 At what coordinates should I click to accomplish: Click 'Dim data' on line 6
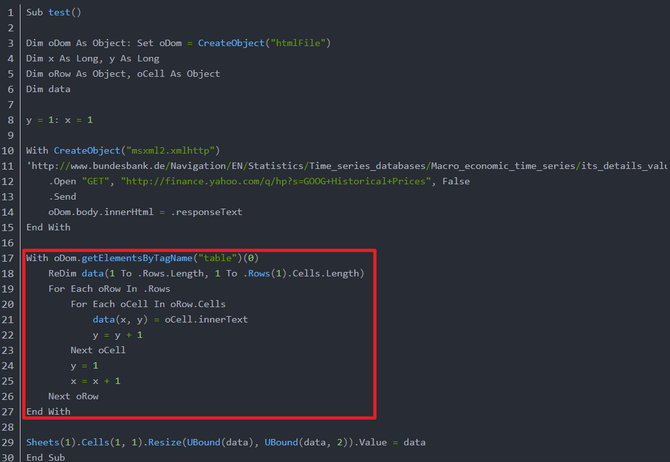pyautogui.click(x=48, y=89)
